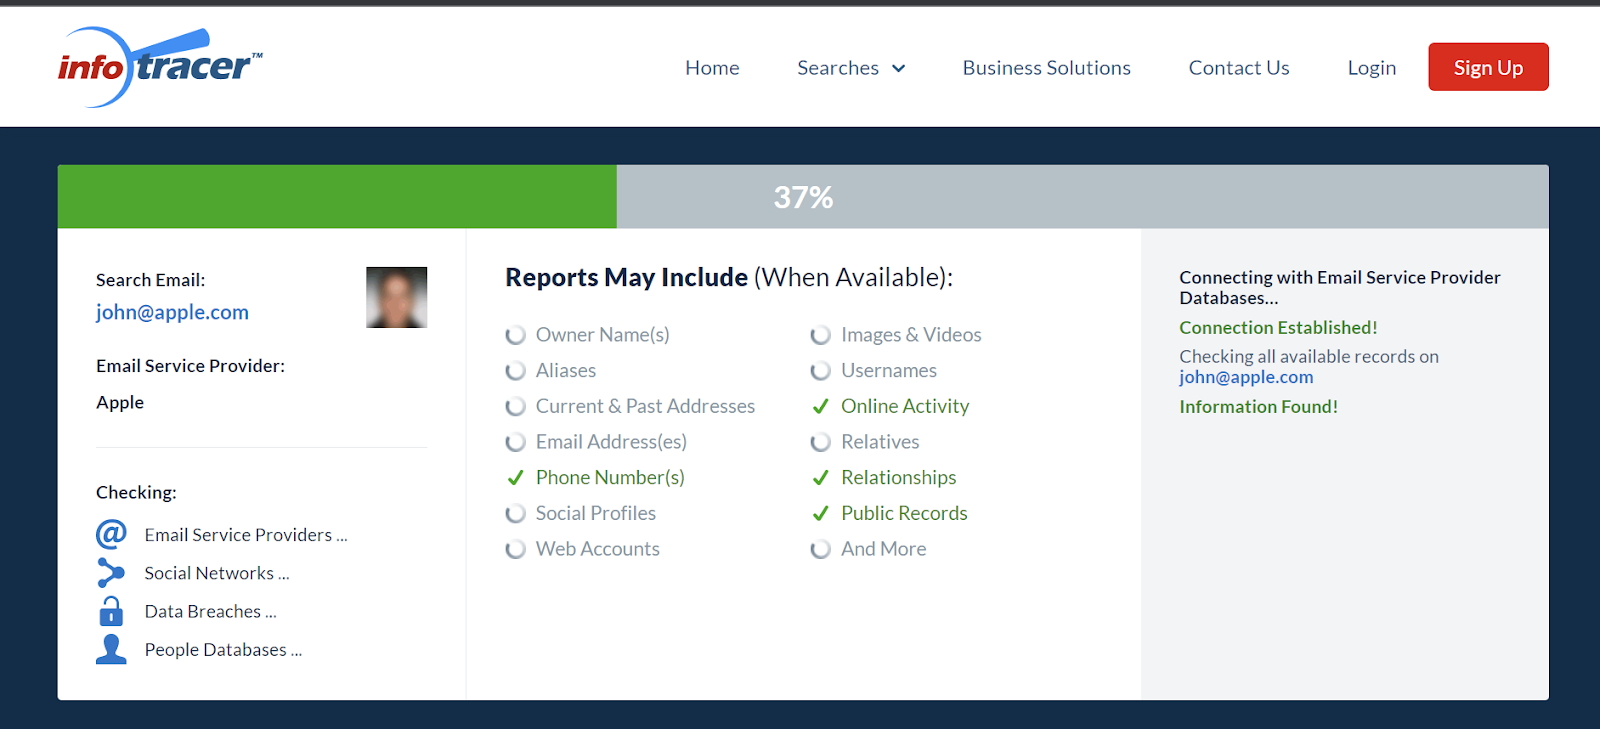Image resolution: width=1600 pixels, height=729 pixels.
Task: Click john@apple.com under Search Email
Action: pyautogui.click(x=172, y=312)
